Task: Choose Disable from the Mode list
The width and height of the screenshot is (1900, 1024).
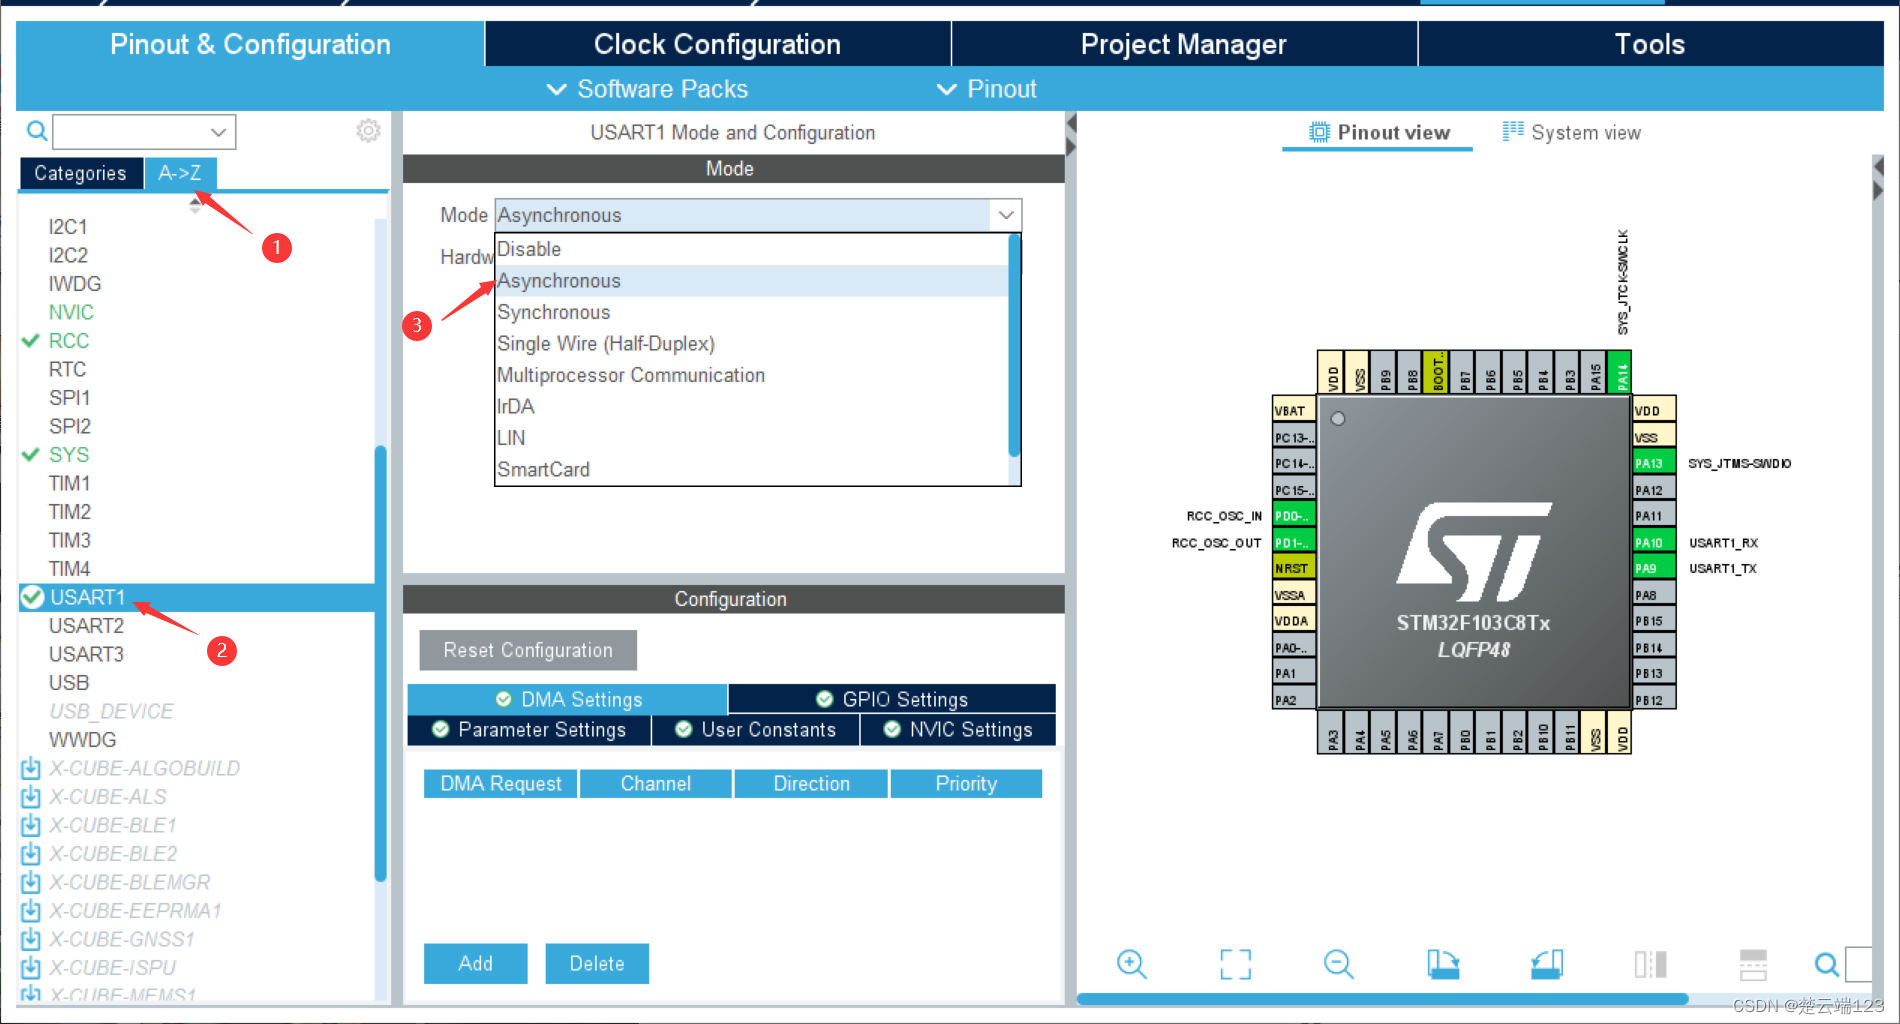Action: click(751, 249)
